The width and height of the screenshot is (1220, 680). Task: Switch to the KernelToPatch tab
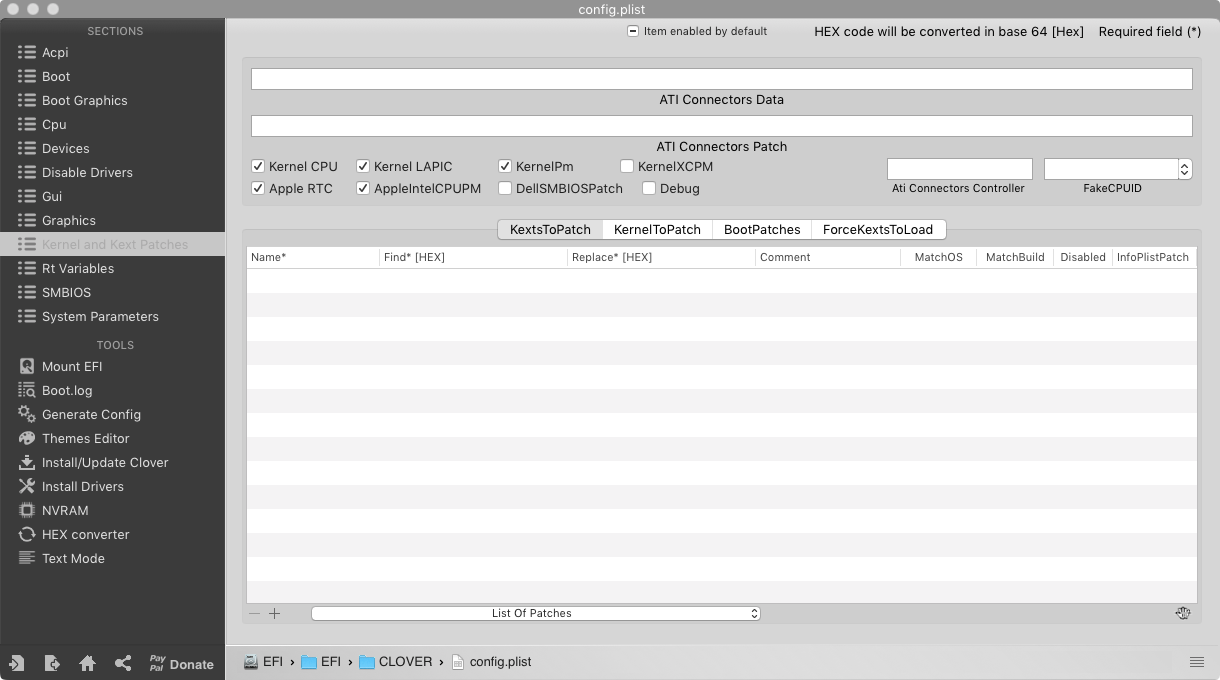click(657, 229)
